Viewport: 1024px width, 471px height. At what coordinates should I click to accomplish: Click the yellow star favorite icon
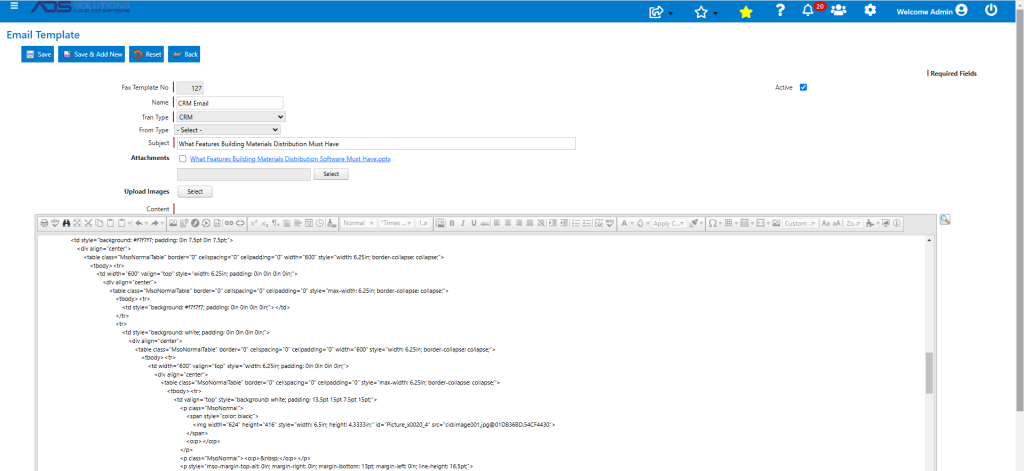(746, 11)
